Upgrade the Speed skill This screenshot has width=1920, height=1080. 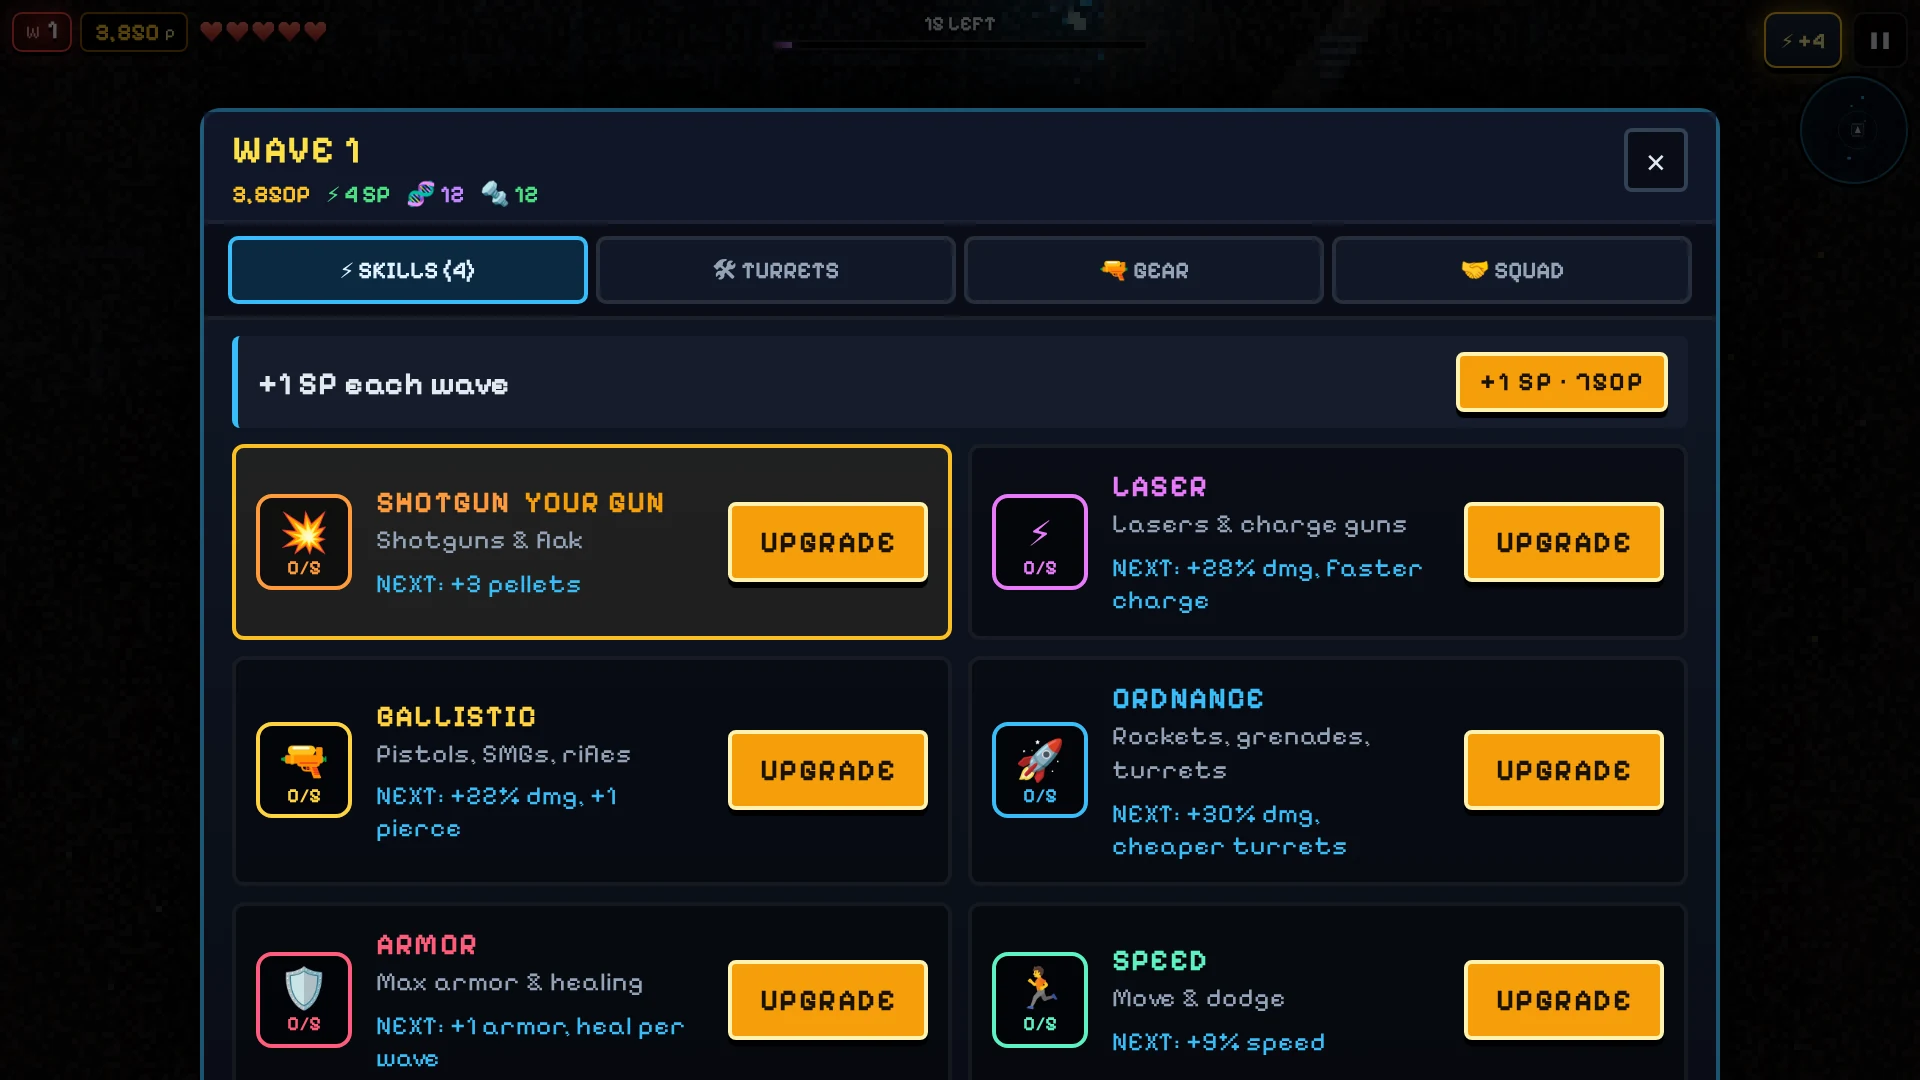(x=1564, y=1000)
